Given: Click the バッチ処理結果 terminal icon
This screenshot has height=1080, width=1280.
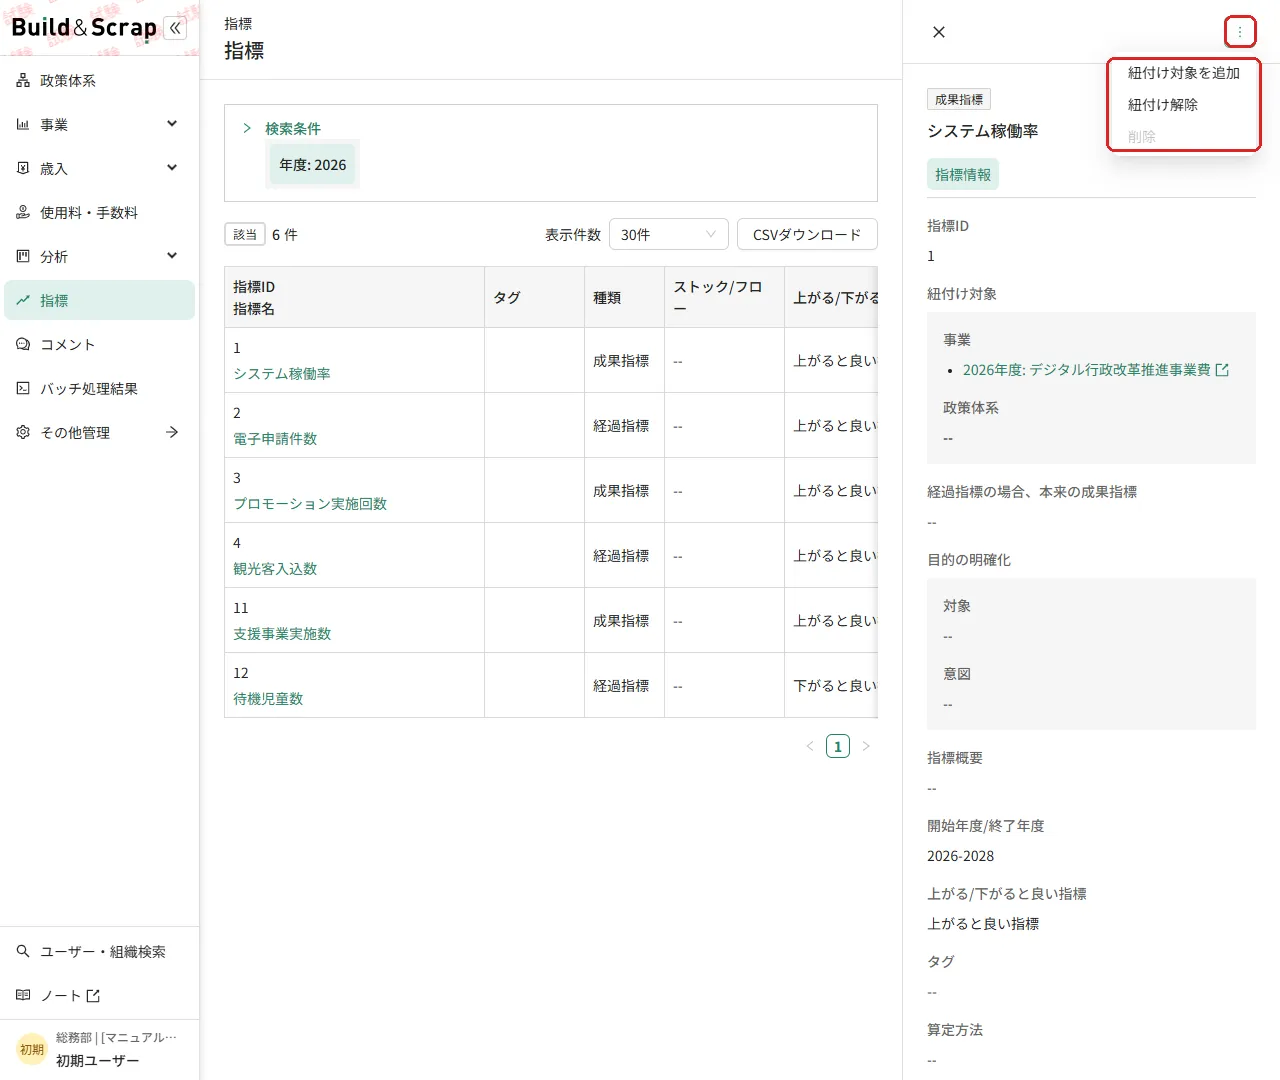Looking at the screenshot, I should click(x=23, y=388).
